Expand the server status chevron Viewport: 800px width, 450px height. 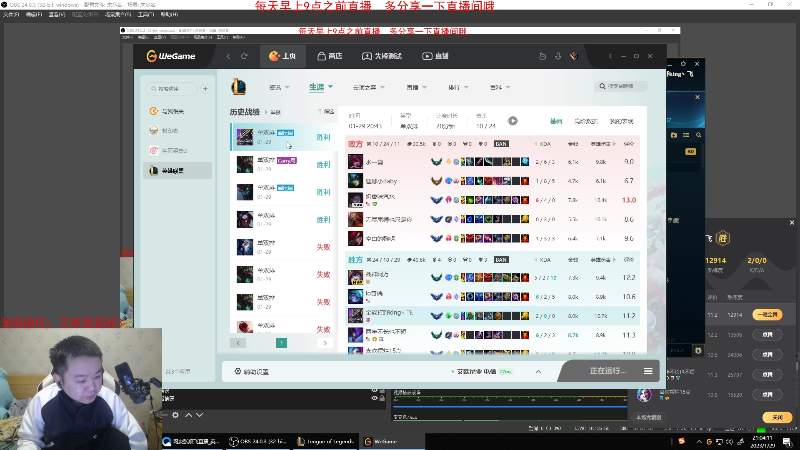538,371
